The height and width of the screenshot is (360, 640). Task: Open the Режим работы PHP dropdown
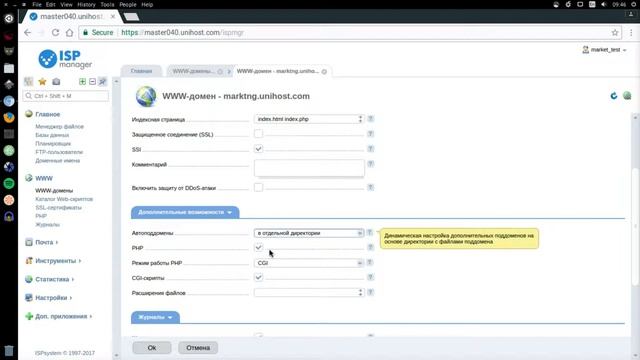point(309,263)
